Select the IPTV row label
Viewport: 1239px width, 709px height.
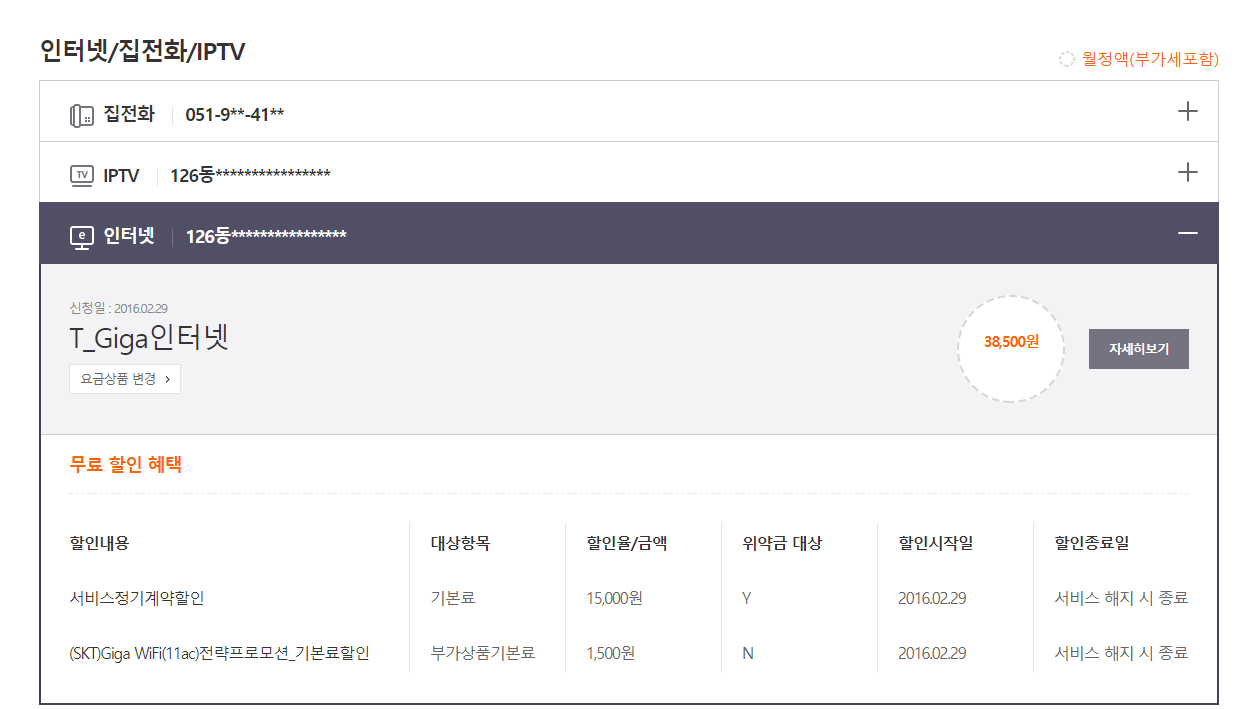pyautogui.click(x=121, y=175)
